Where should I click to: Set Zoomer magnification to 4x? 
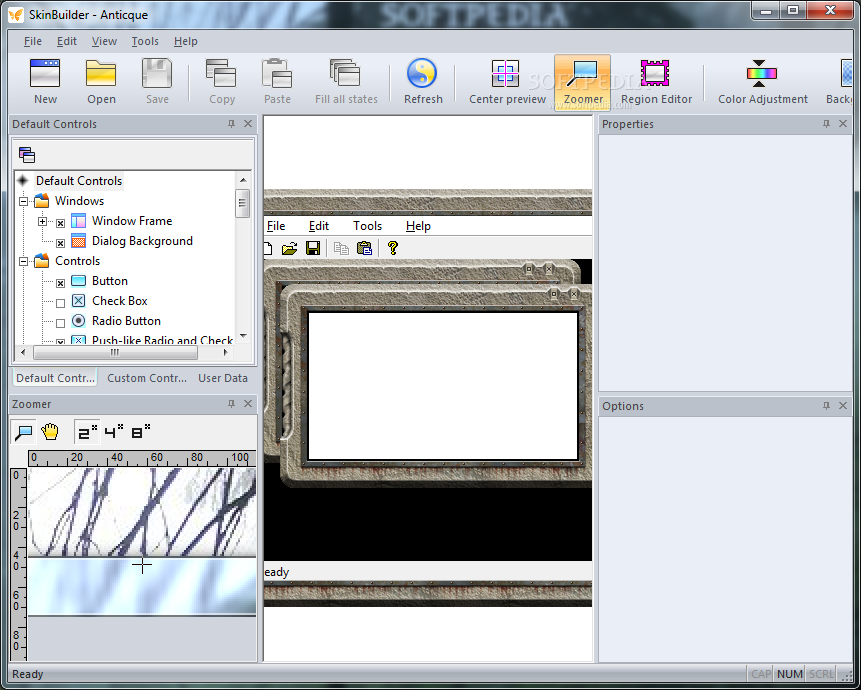pyautogui.click(x=113, y=433)
